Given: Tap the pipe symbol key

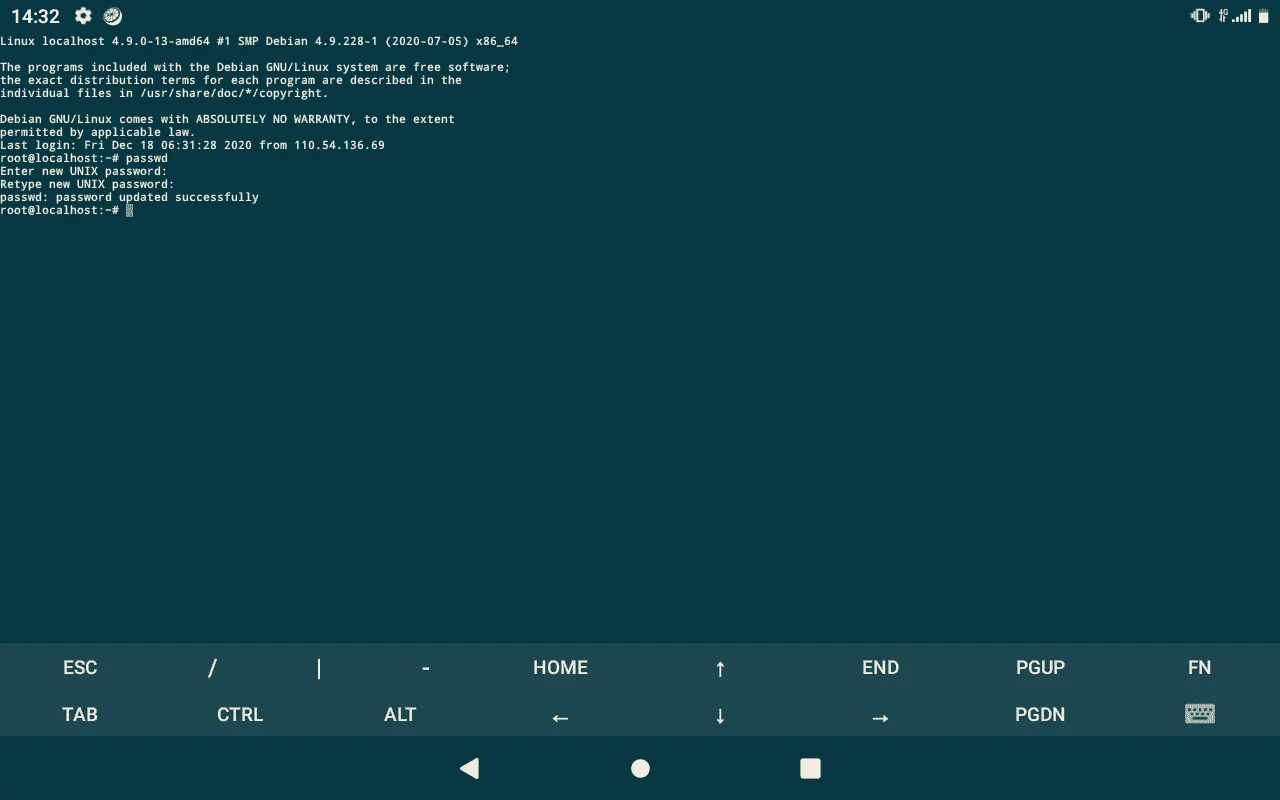Looking at the screenshot, I should tap(319, 667).
